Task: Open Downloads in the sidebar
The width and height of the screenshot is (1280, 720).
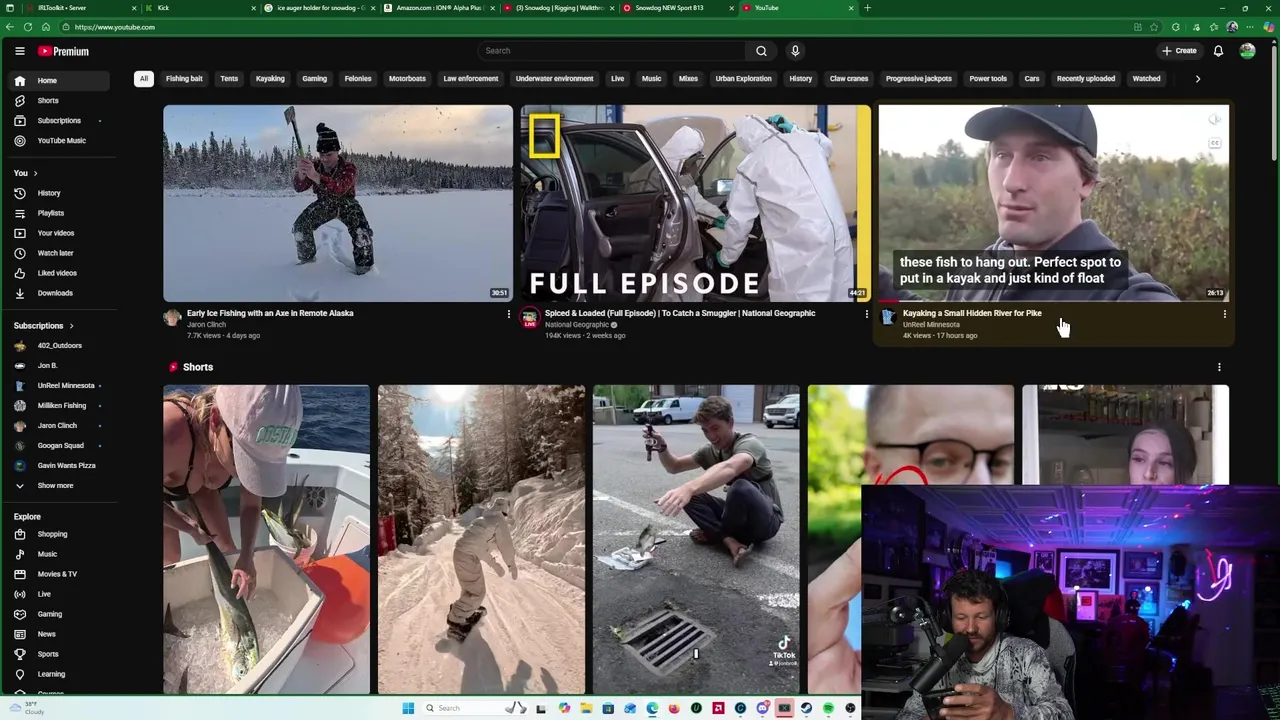Action: [x=60, y=293]
